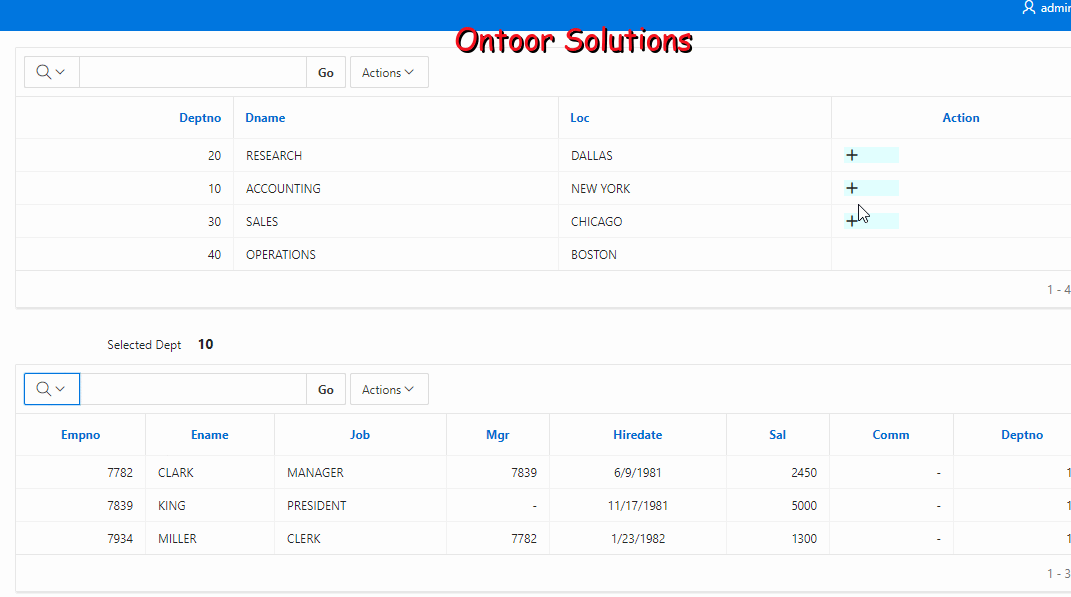Click the Loc column header
The image size is (1071, 597).
pos(580,118)
